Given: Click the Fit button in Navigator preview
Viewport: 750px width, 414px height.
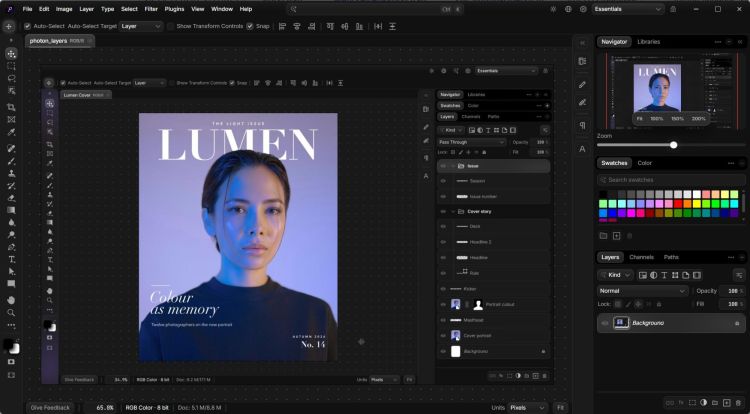Looking at the screenshot, I should point(640,119).
